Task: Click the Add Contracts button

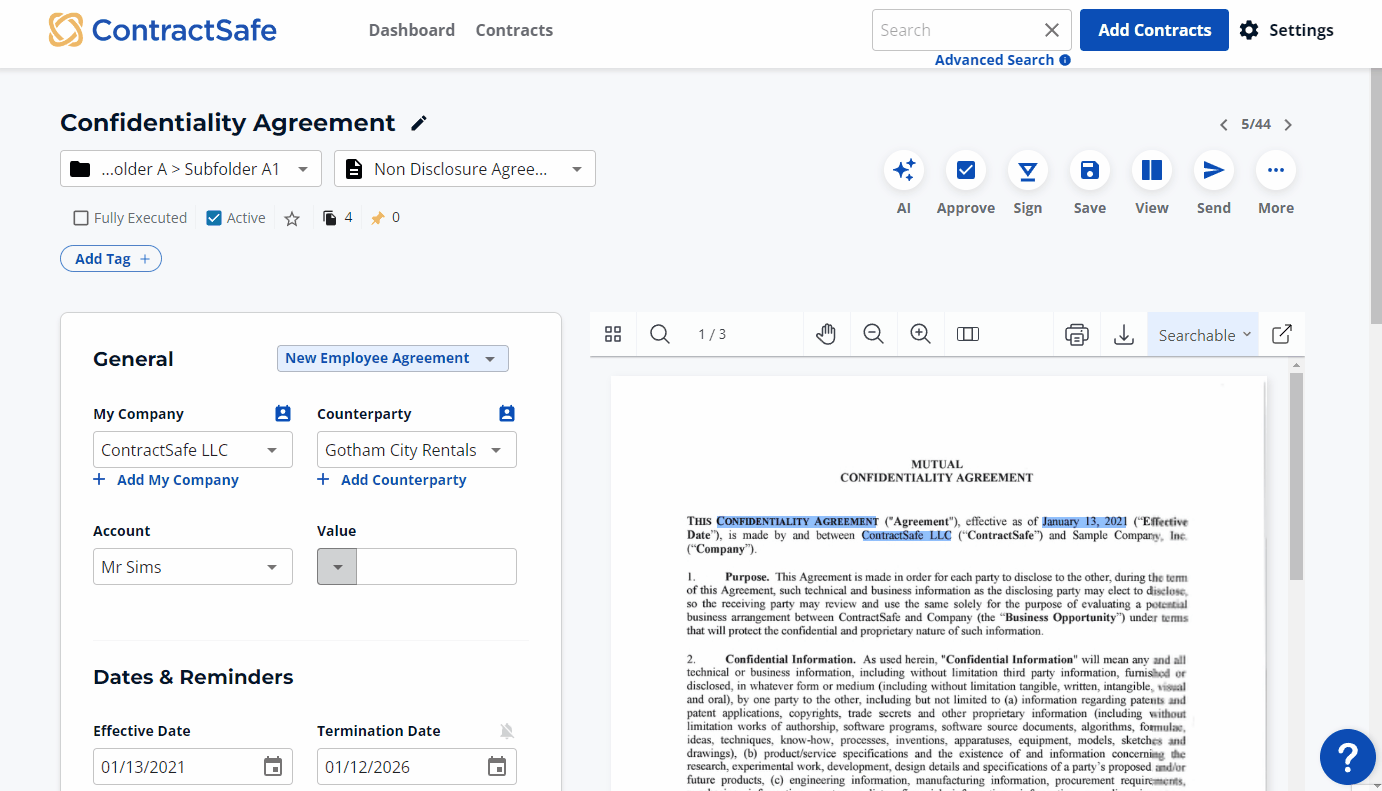Action: point(1154,30)
